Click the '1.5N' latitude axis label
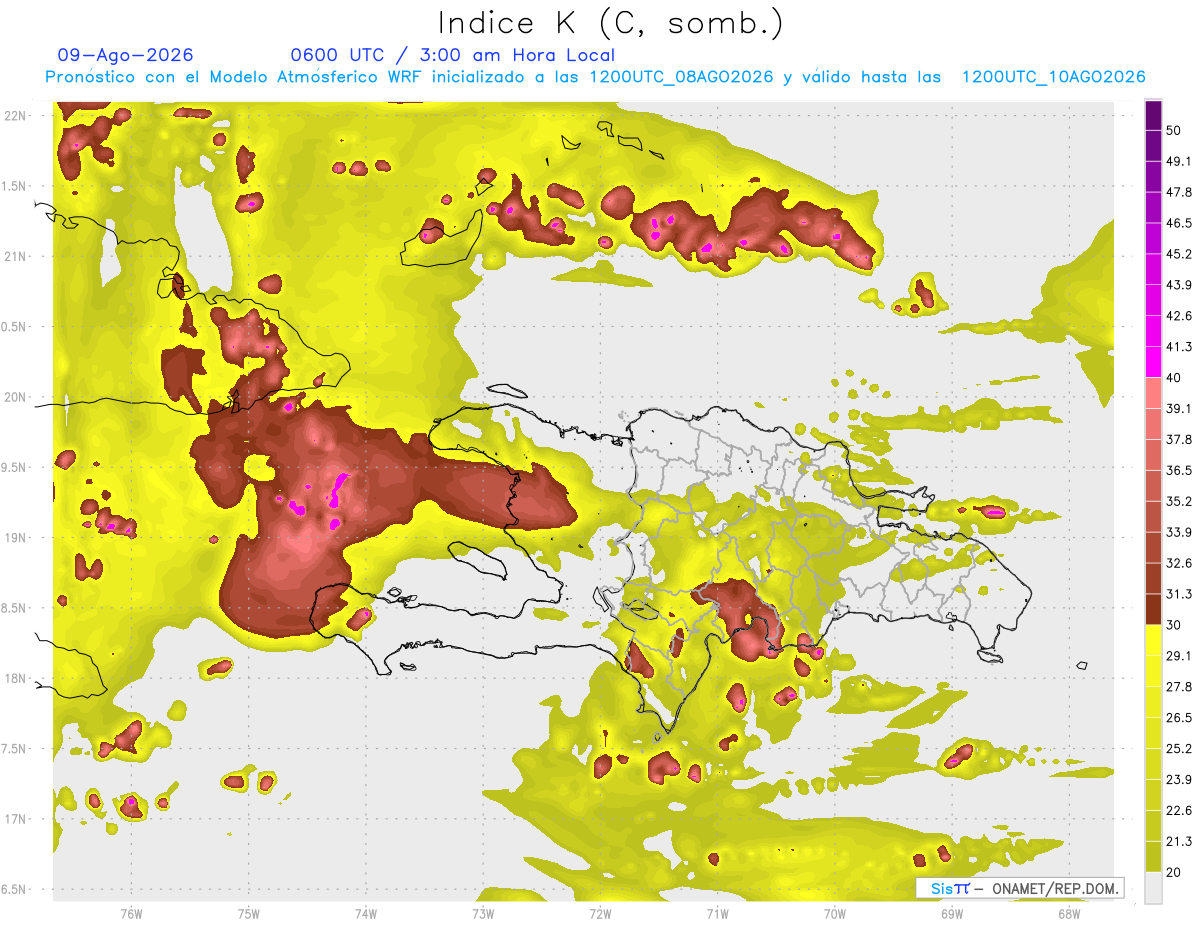Image resolution: width=1200 pixels, height=927 pixels. tap(13, 186)
